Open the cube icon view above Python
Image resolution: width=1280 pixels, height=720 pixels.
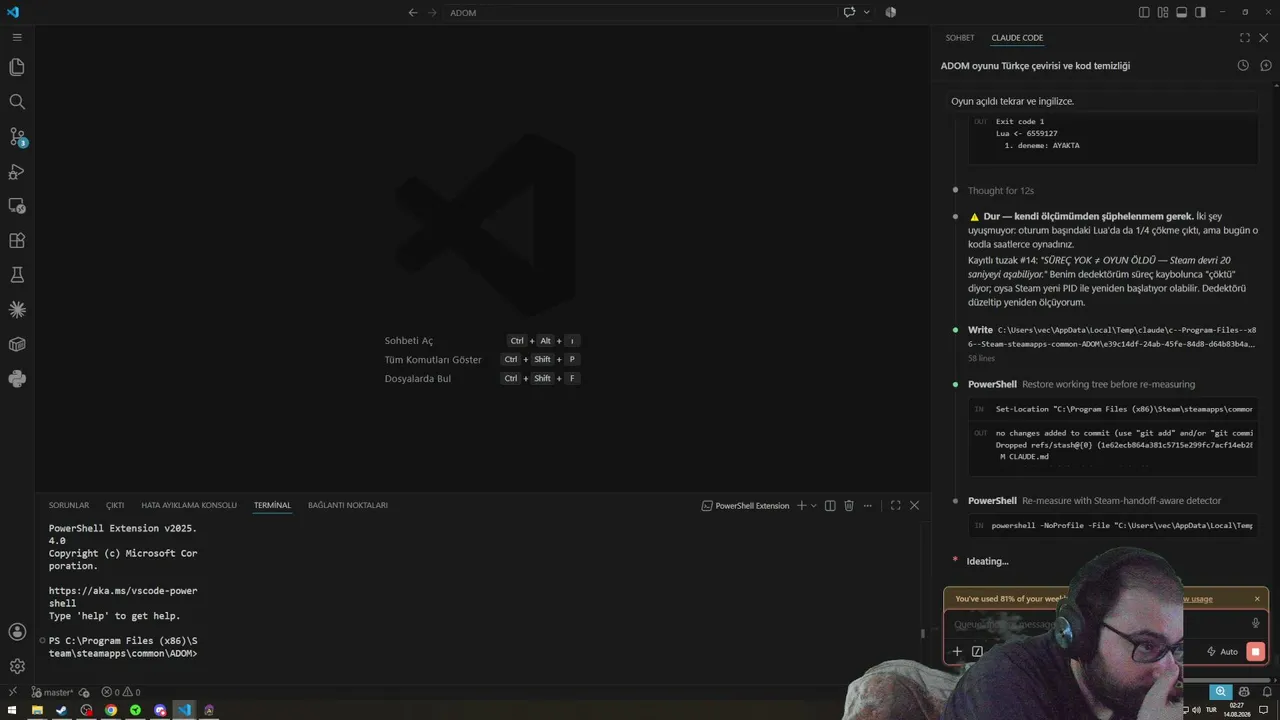[x=17, y=344]
